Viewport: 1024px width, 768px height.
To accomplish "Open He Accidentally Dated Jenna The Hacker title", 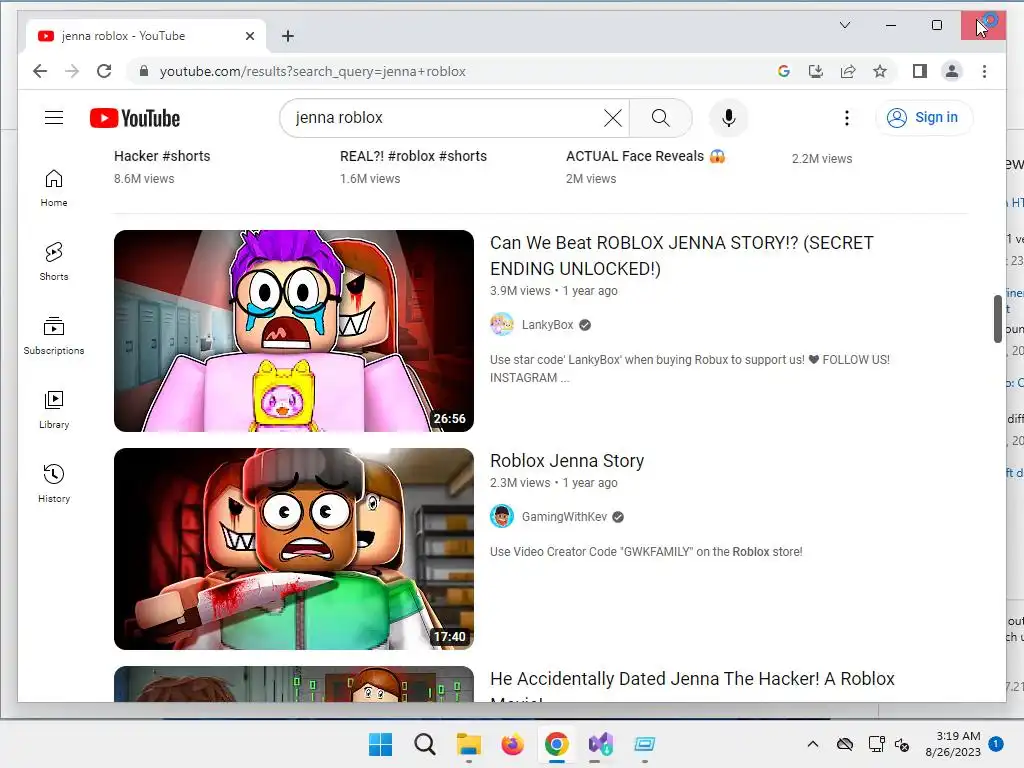I will [692, 684].
